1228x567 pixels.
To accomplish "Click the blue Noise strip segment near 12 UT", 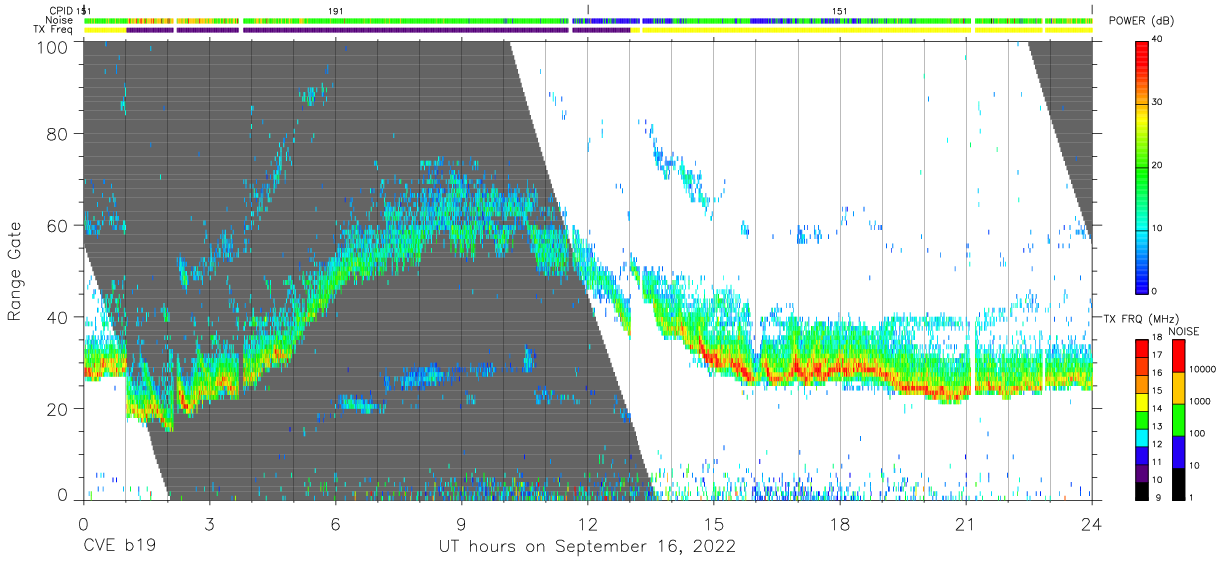I will [606, 21].
